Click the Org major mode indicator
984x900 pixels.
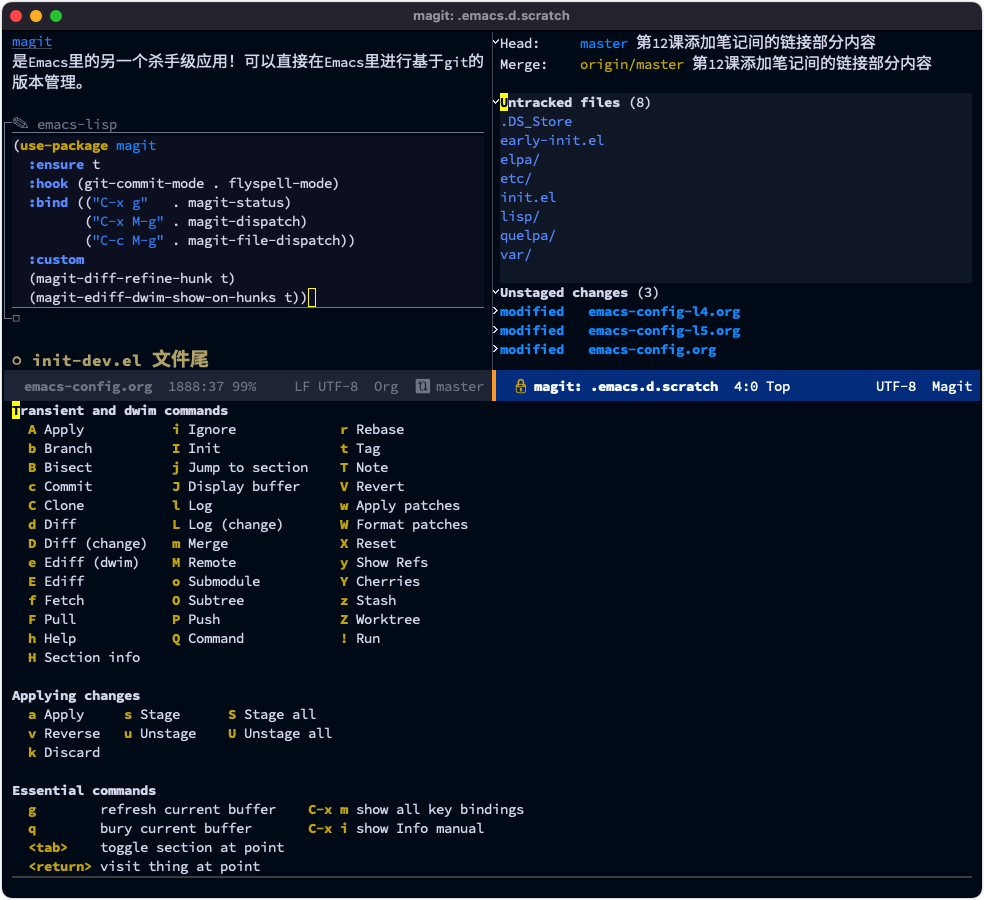[x=386, y=387]
